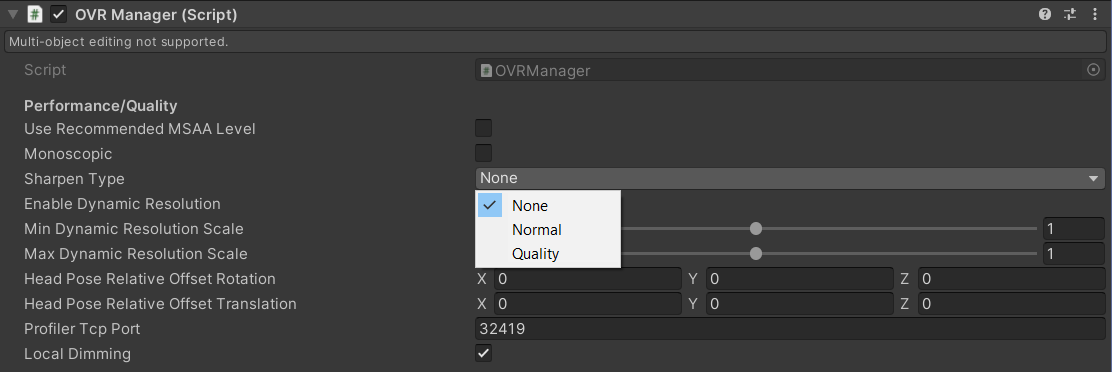
Task: Click the Min Dynamic Resolution Scale slider handle
Action: pos(756,229)
